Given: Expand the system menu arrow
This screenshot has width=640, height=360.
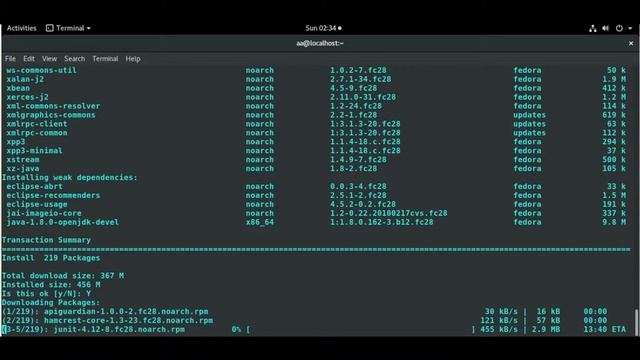Looking at the screenshot, I should (630, 28).
